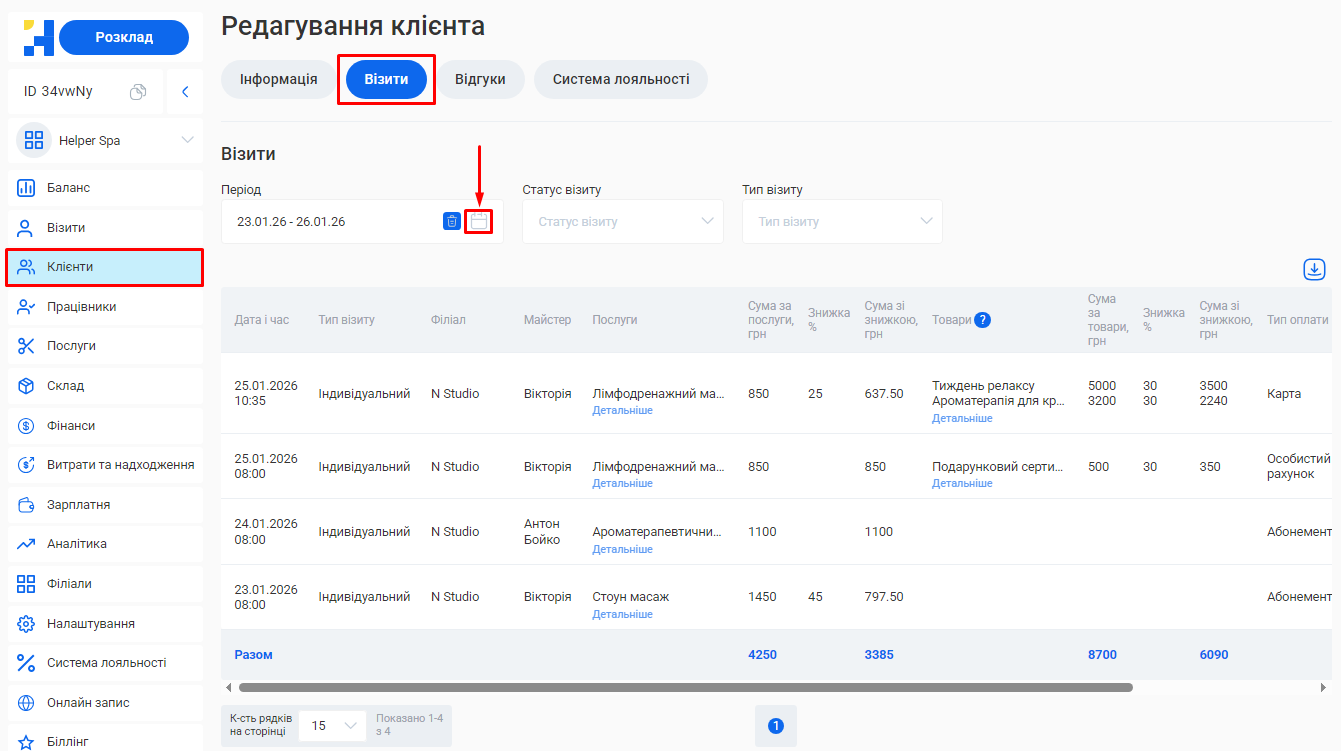The image size is (1341, 751).
Task: Switch to the Інформація tab
Action: coord(278,79)
